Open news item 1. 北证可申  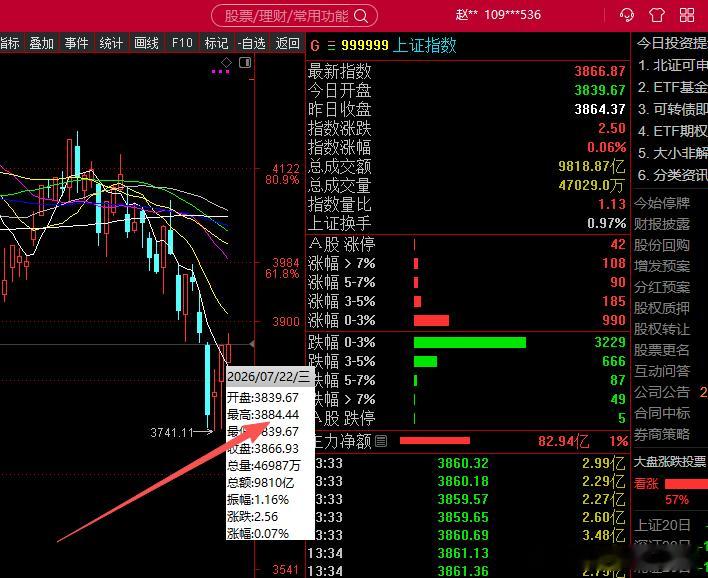[x=672, y=65]
